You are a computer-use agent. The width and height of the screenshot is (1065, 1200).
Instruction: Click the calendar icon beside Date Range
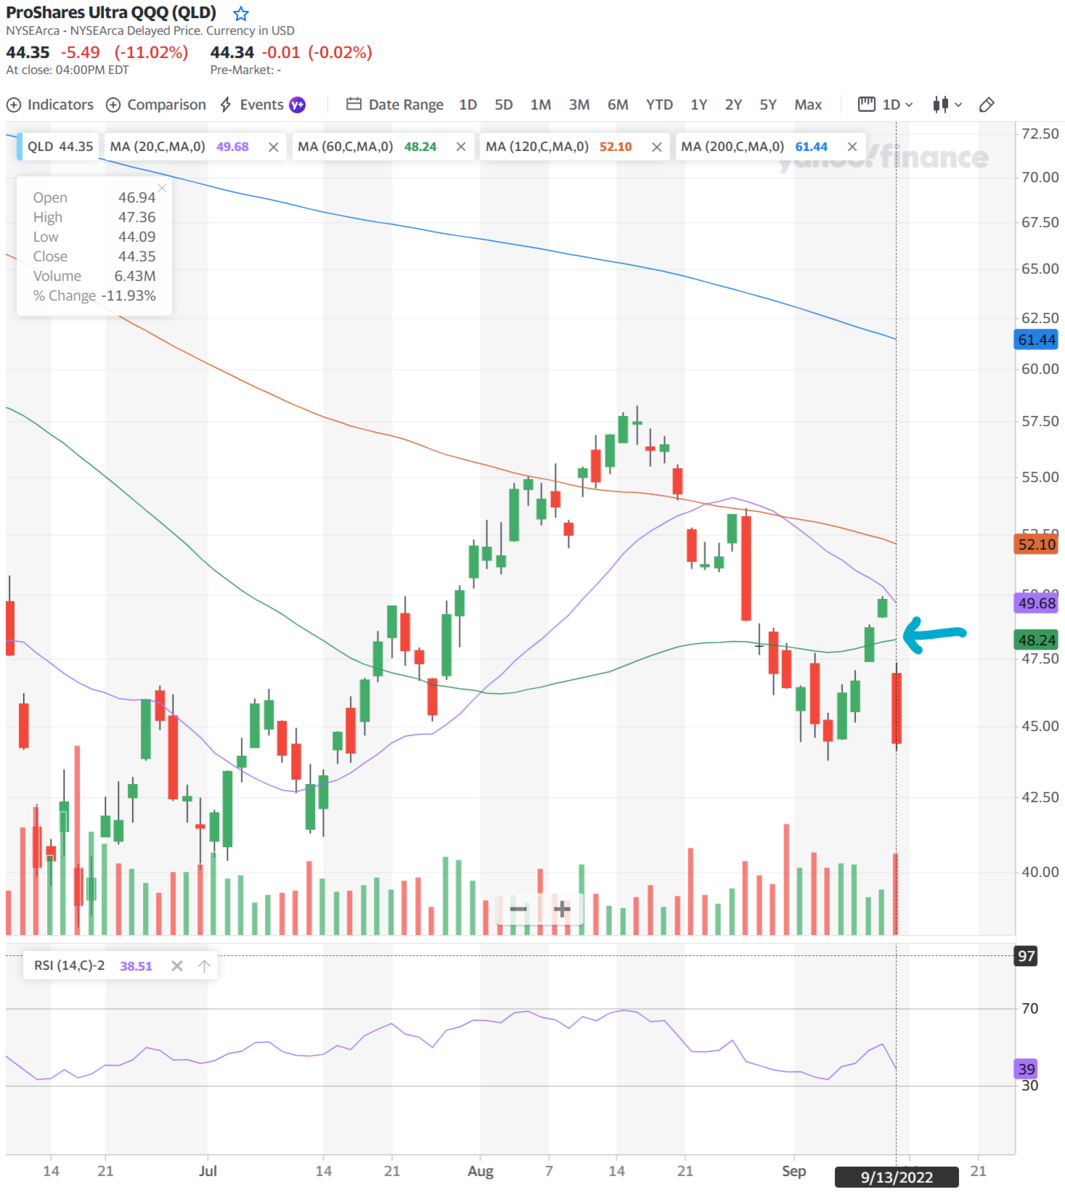coord(353,105)
